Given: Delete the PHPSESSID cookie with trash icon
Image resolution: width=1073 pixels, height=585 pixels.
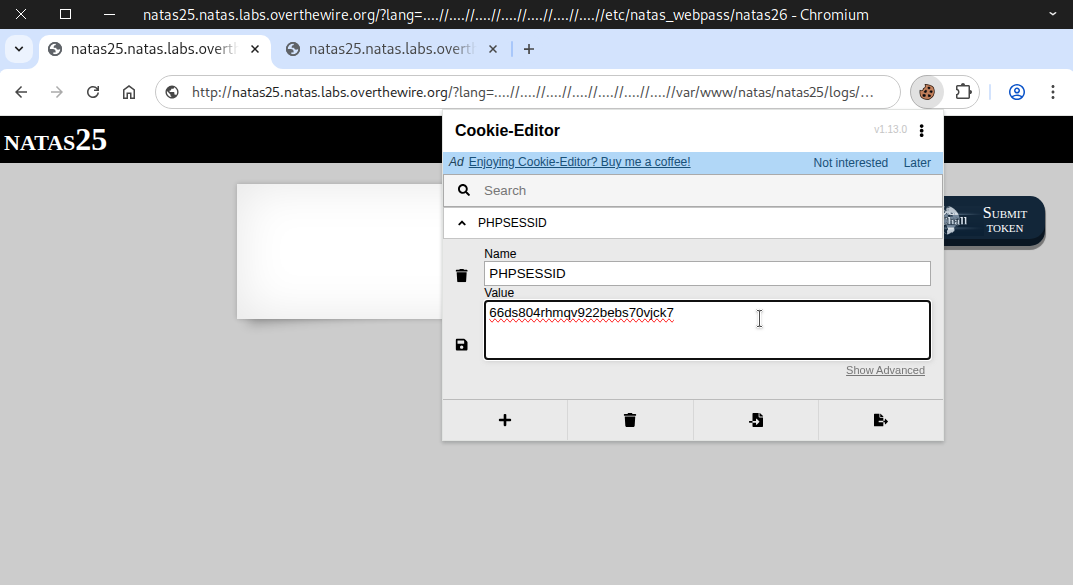Looking at the screenshot, I should click(x=461, y=276).
